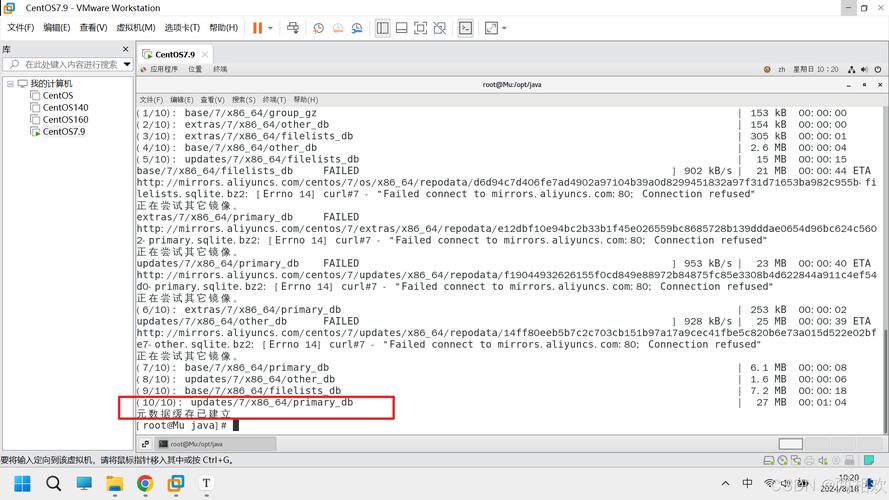Open the Windows Start menu

[x=22, y=484]
